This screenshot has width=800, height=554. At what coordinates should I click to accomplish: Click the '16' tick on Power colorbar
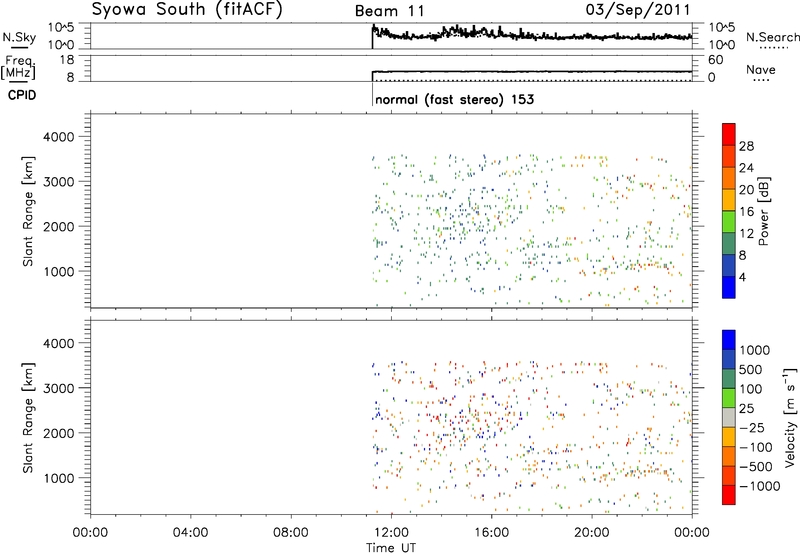click(x=746, y=212)
